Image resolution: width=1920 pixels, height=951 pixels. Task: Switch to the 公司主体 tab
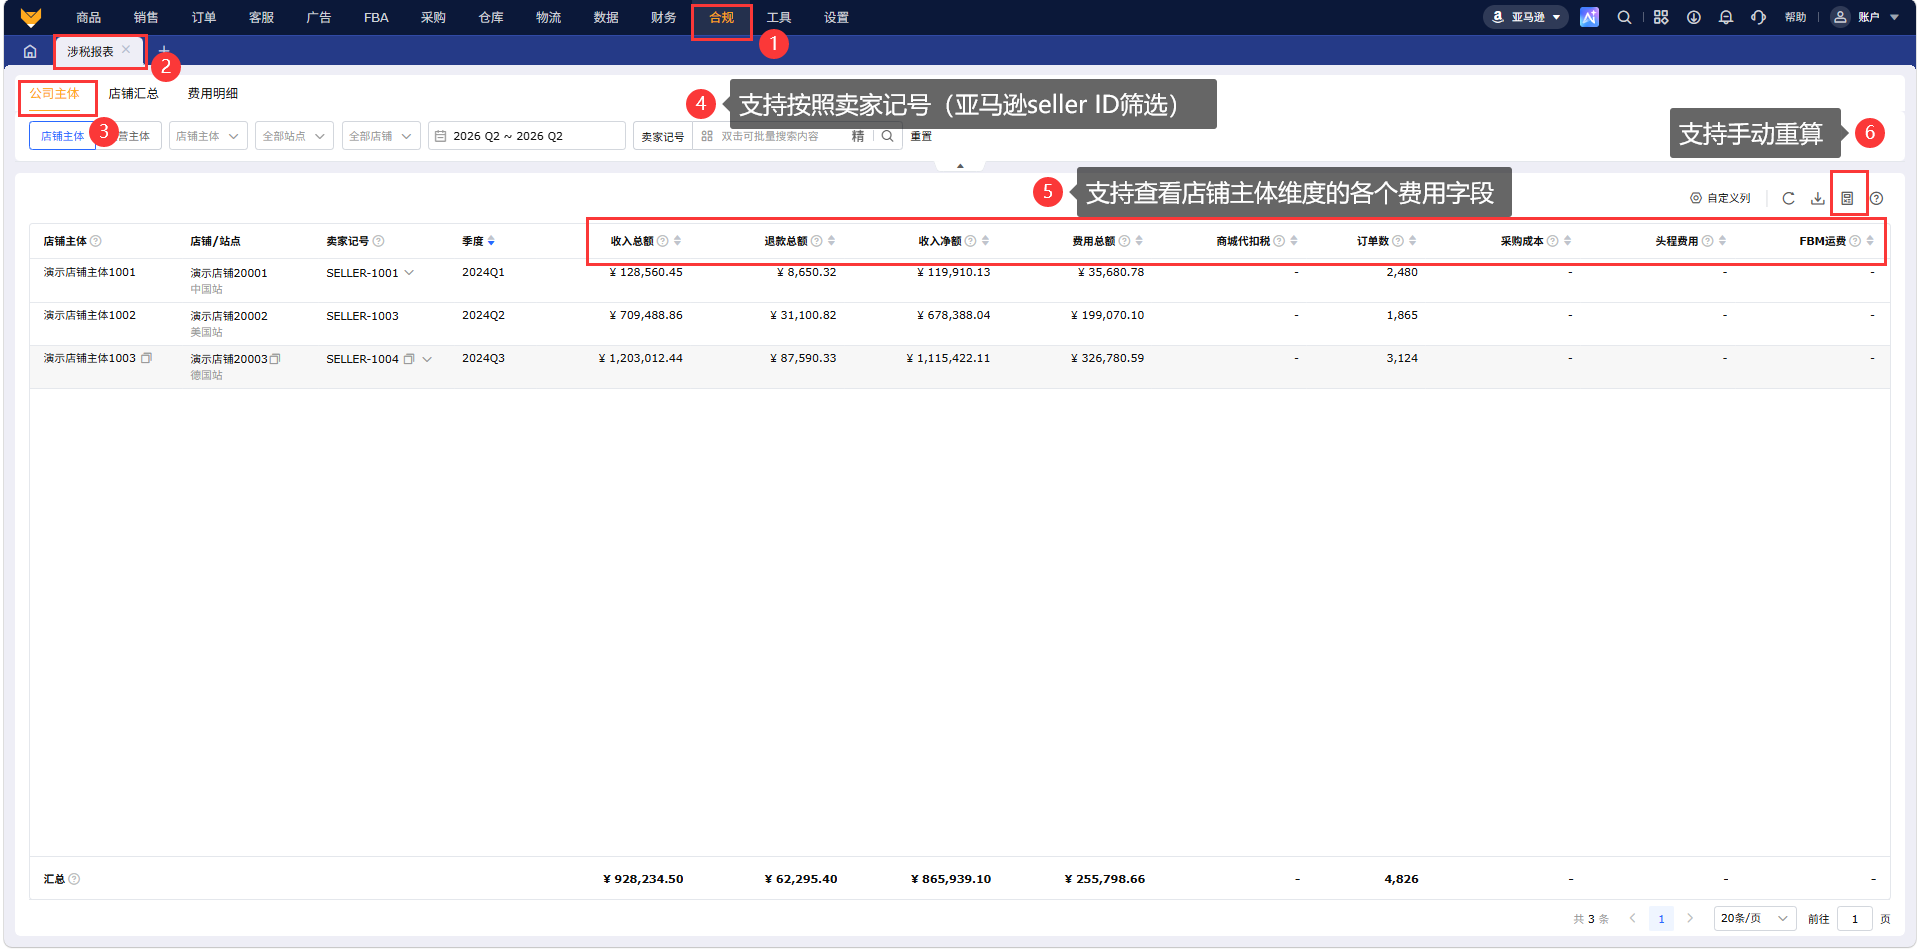pos(54,94)
